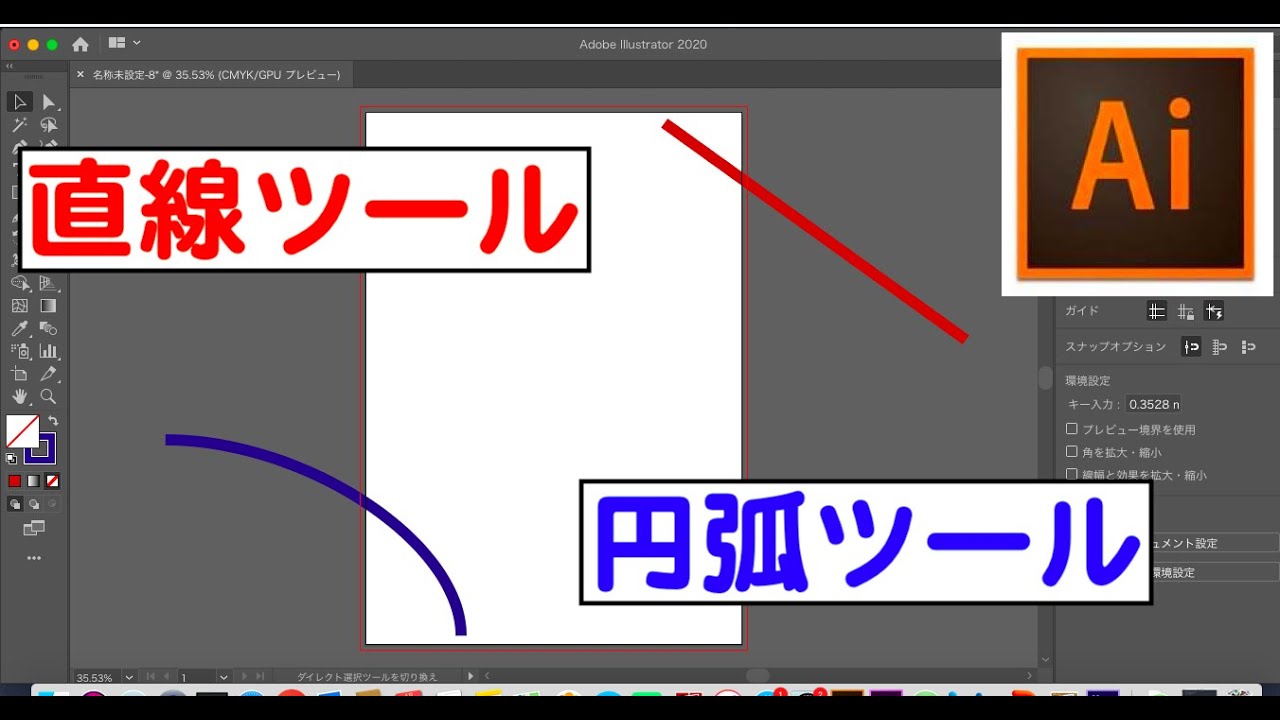Select the Mesh tool
The height and width of the screenshot is (720, 1280).
[19, 306]
